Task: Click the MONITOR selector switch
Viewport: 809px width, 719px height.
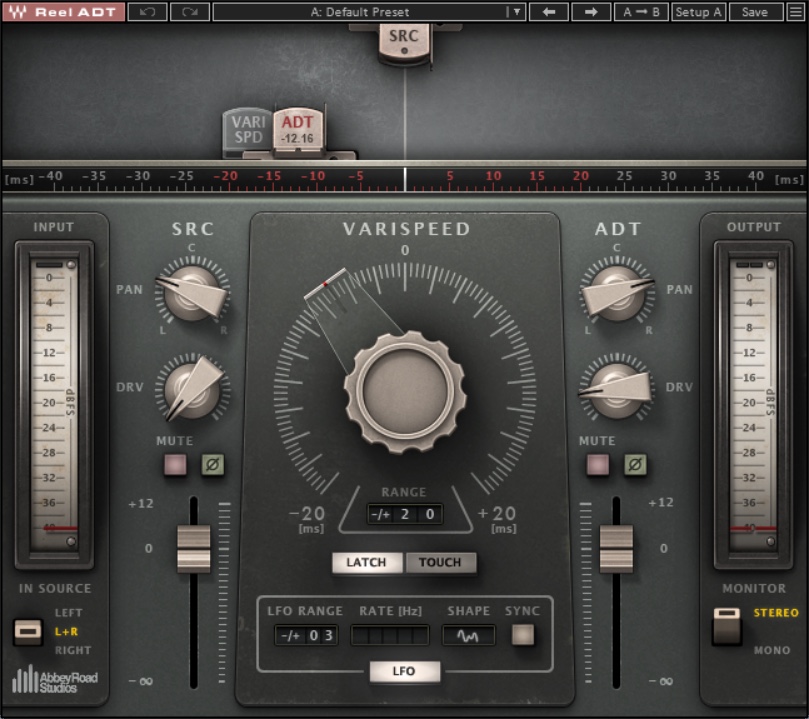Action: tap(726, 626)
